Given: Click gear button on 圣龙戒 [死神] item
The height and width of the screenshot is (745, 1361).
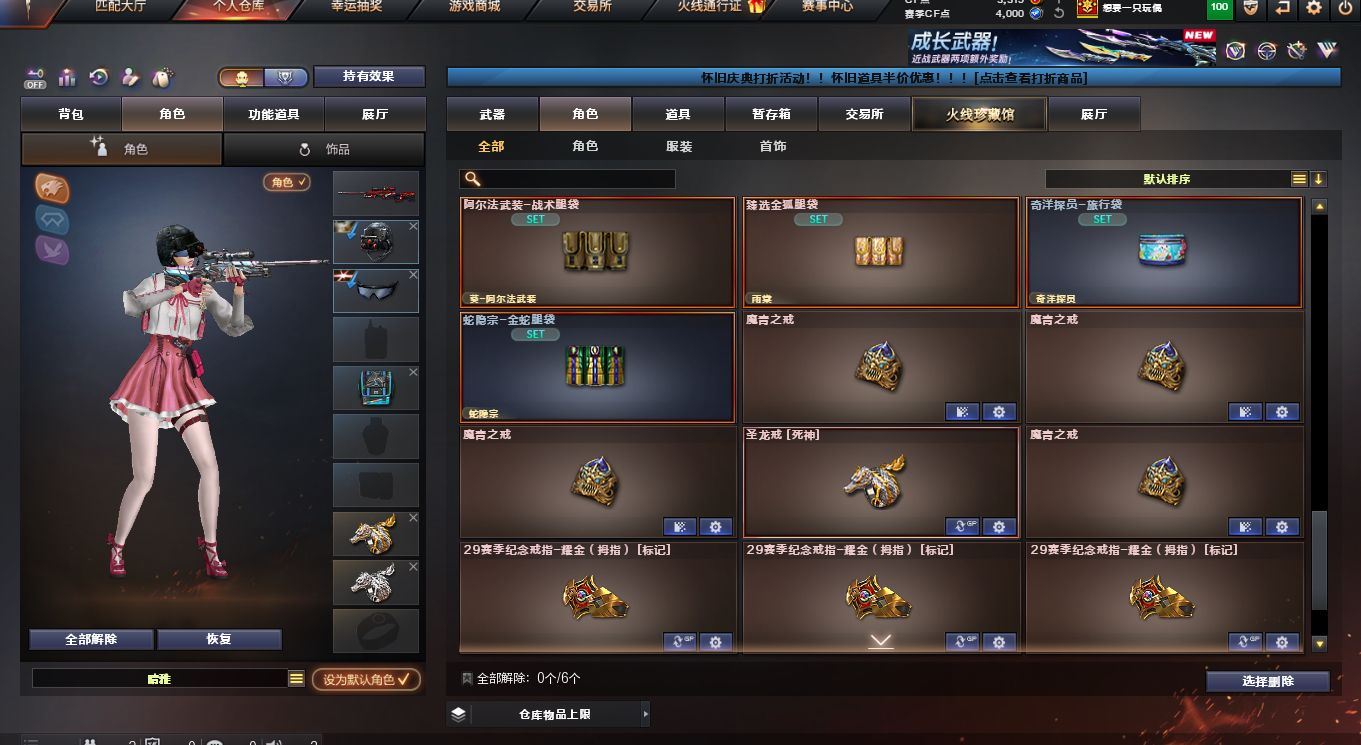Looking at the screenshot, I should point(998,527).
